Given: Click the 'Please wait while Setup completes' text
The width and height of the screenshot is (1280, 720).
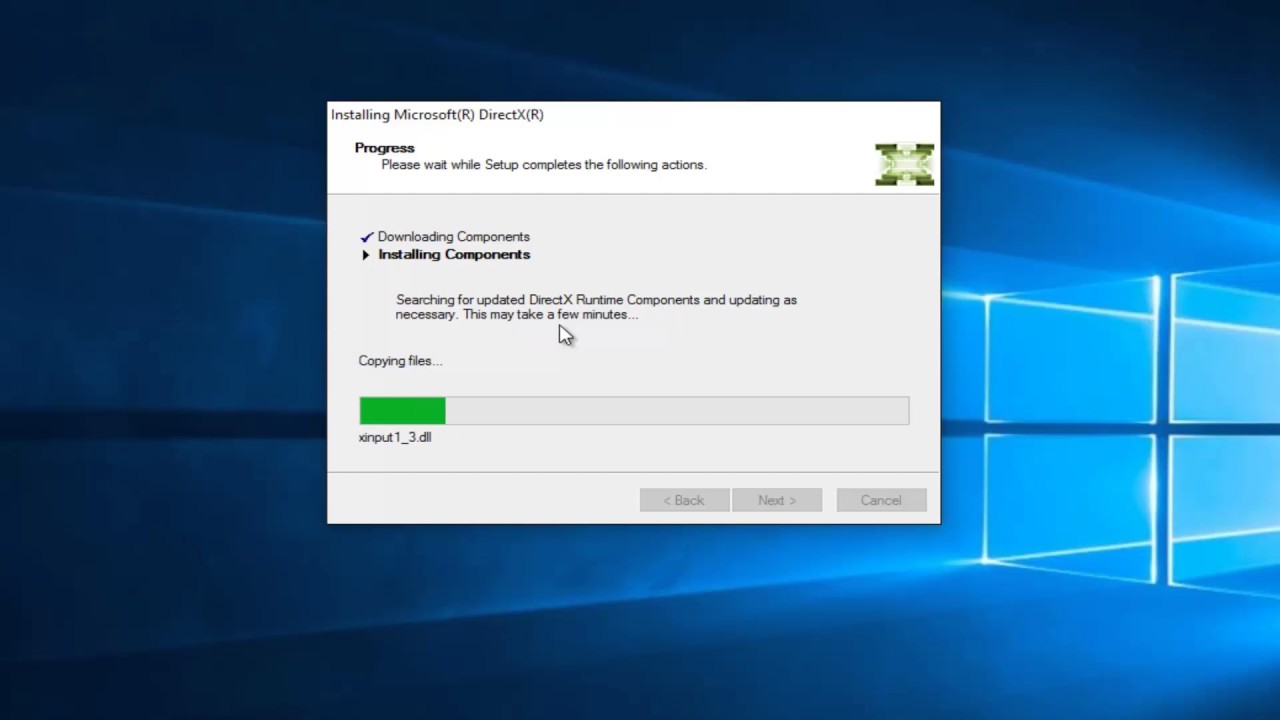Looking at the screenshot, I should (x=544, y=165).
